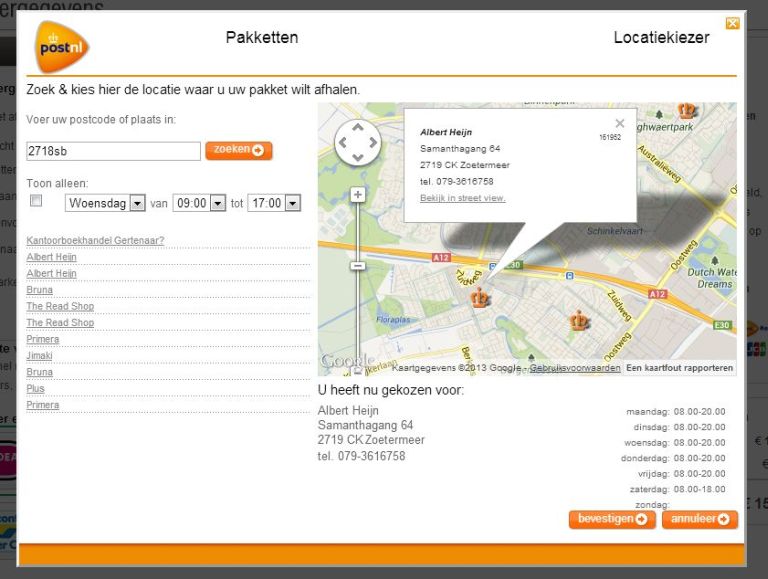768x579 pixels.
Task: Pan the map left with the arrow
Action: tap(343, 143)
